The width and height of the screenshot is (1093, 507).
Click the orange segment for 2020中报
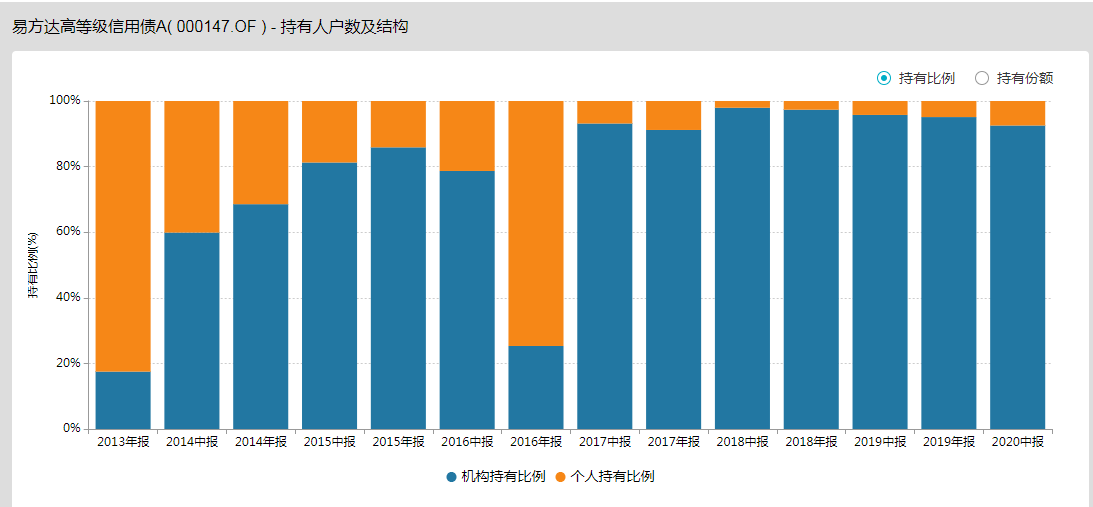(x=1018, y=113)
